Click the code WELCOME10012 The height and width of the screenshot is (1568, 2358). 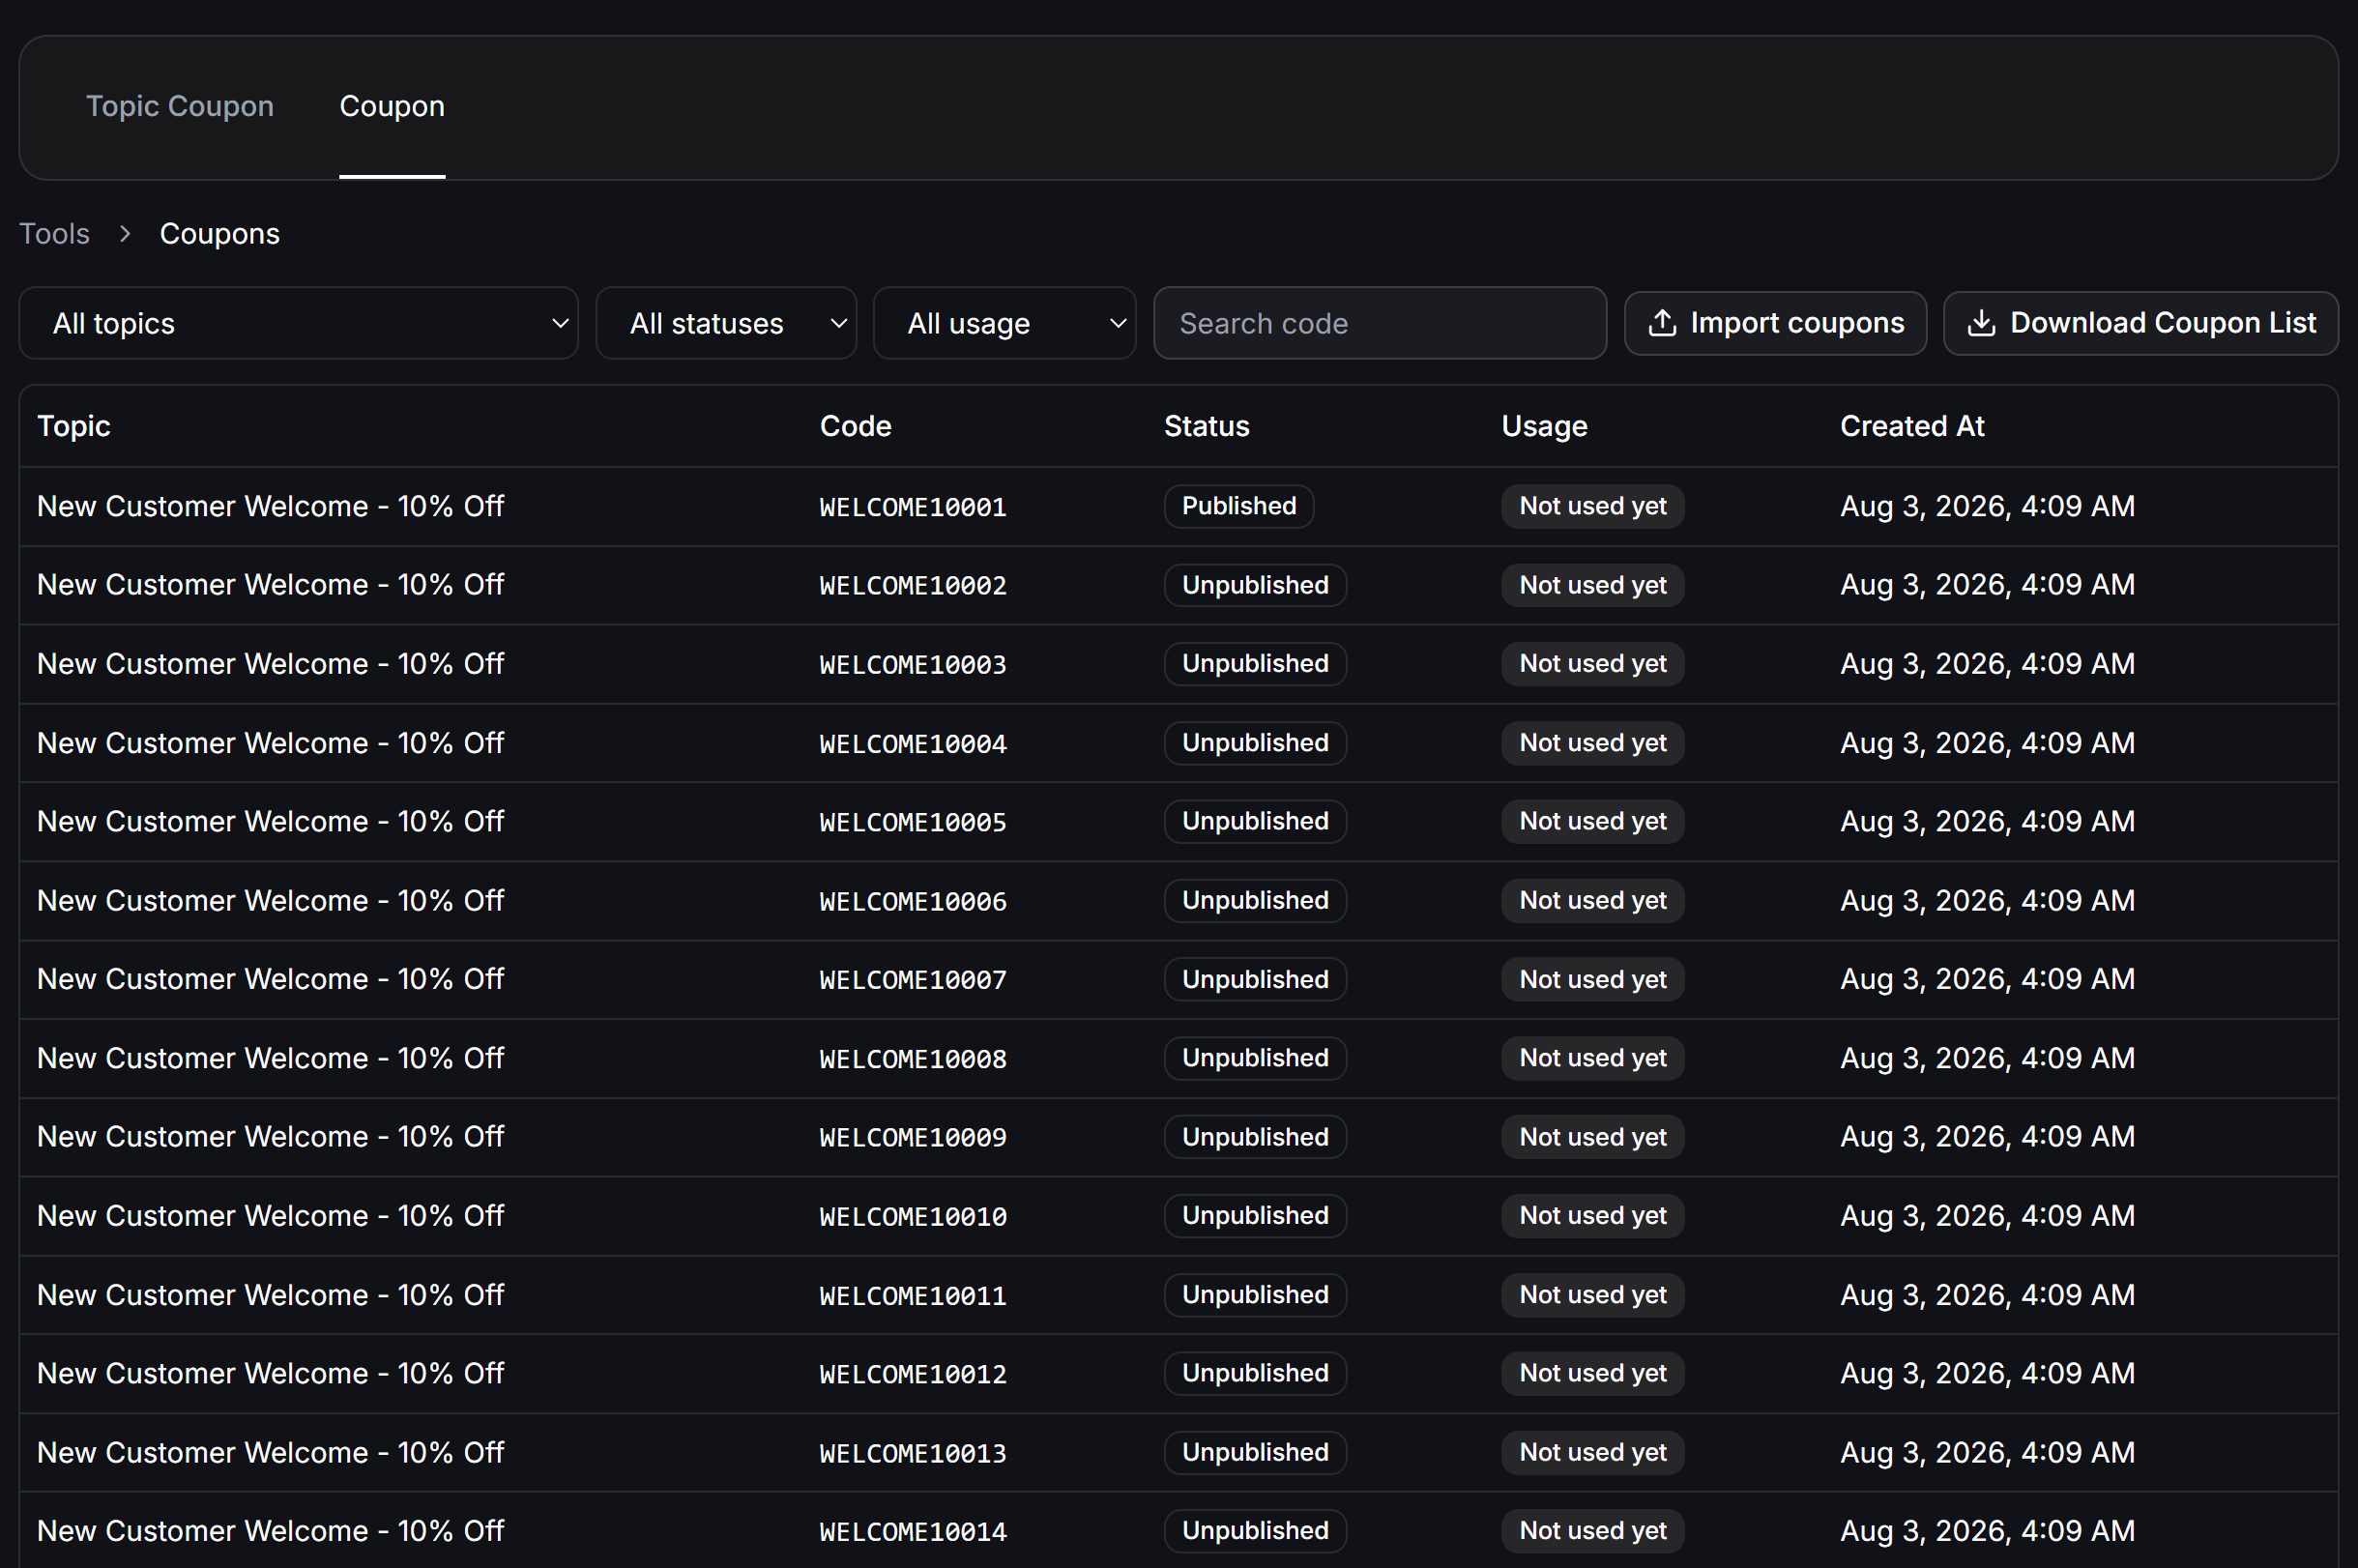[913, 1374]
